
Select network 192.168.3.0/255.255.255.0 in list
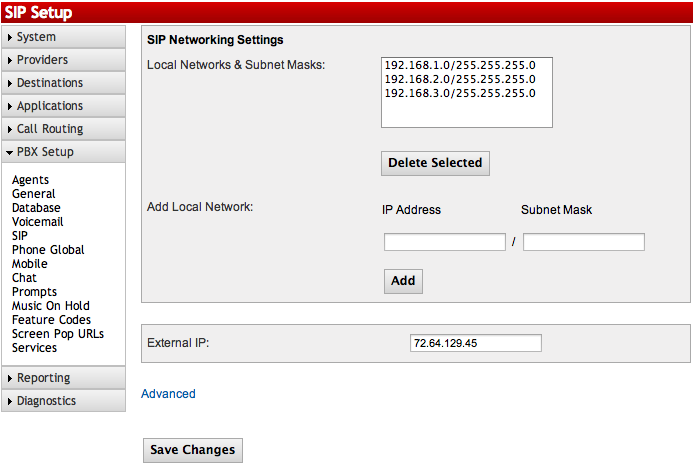[x=460, y=93]
